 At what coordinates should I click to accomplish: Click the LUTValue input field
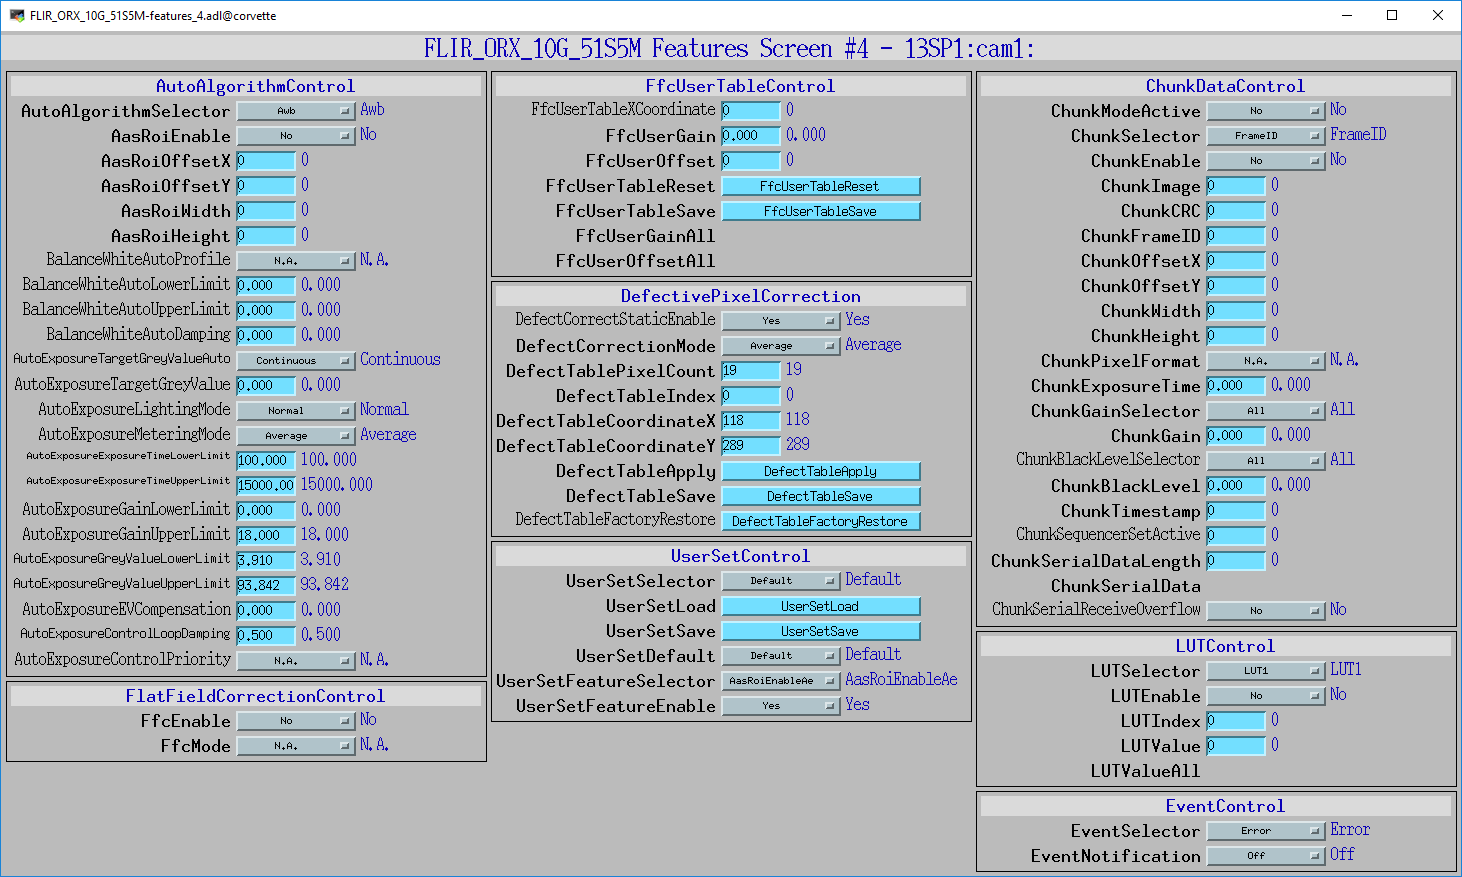(x=1236, y=746)
